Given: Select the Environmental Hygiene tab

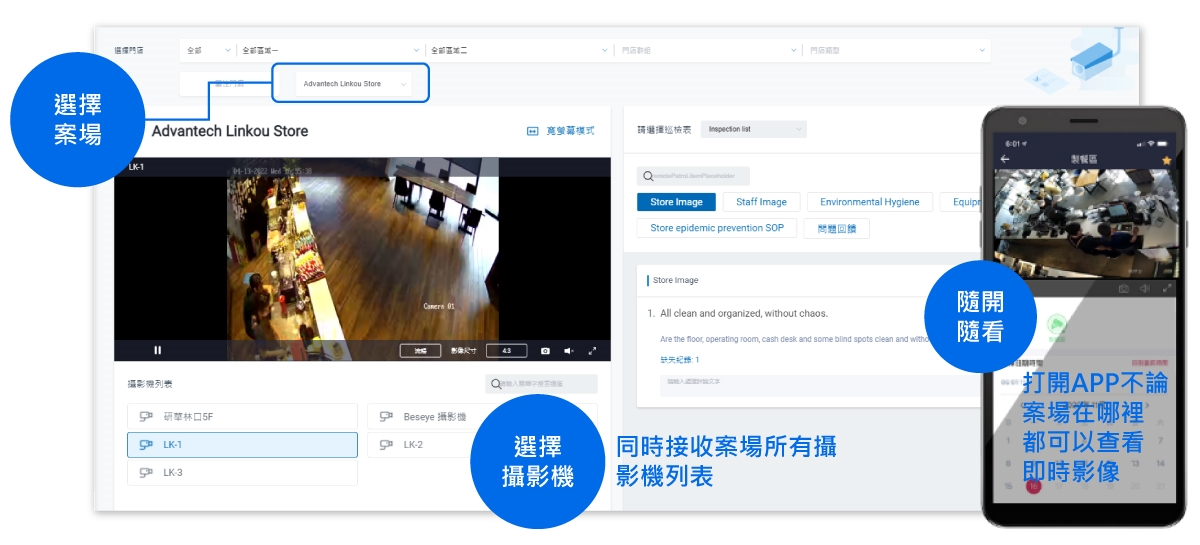Looking at the screenshot, I should (870, 202).
